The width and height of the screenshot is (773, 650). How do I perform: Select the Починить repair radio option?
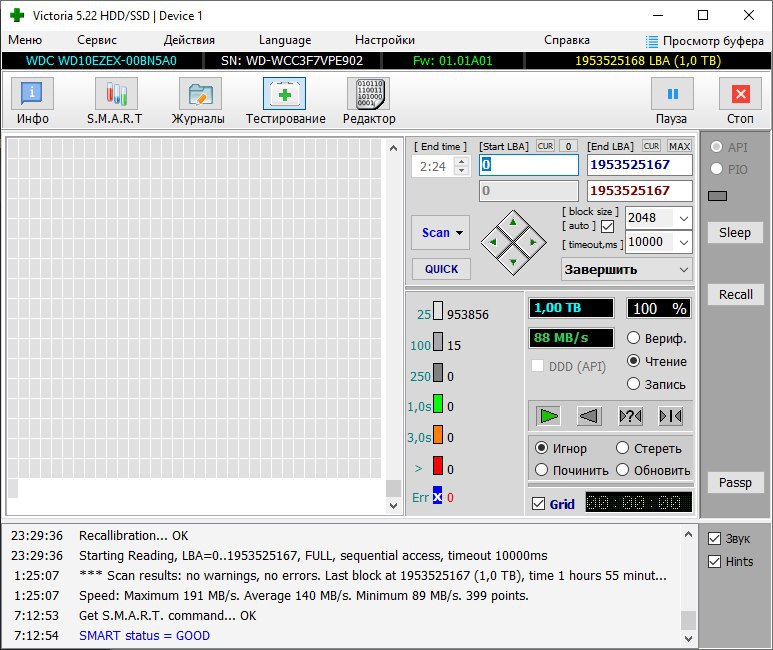[541, 469]
